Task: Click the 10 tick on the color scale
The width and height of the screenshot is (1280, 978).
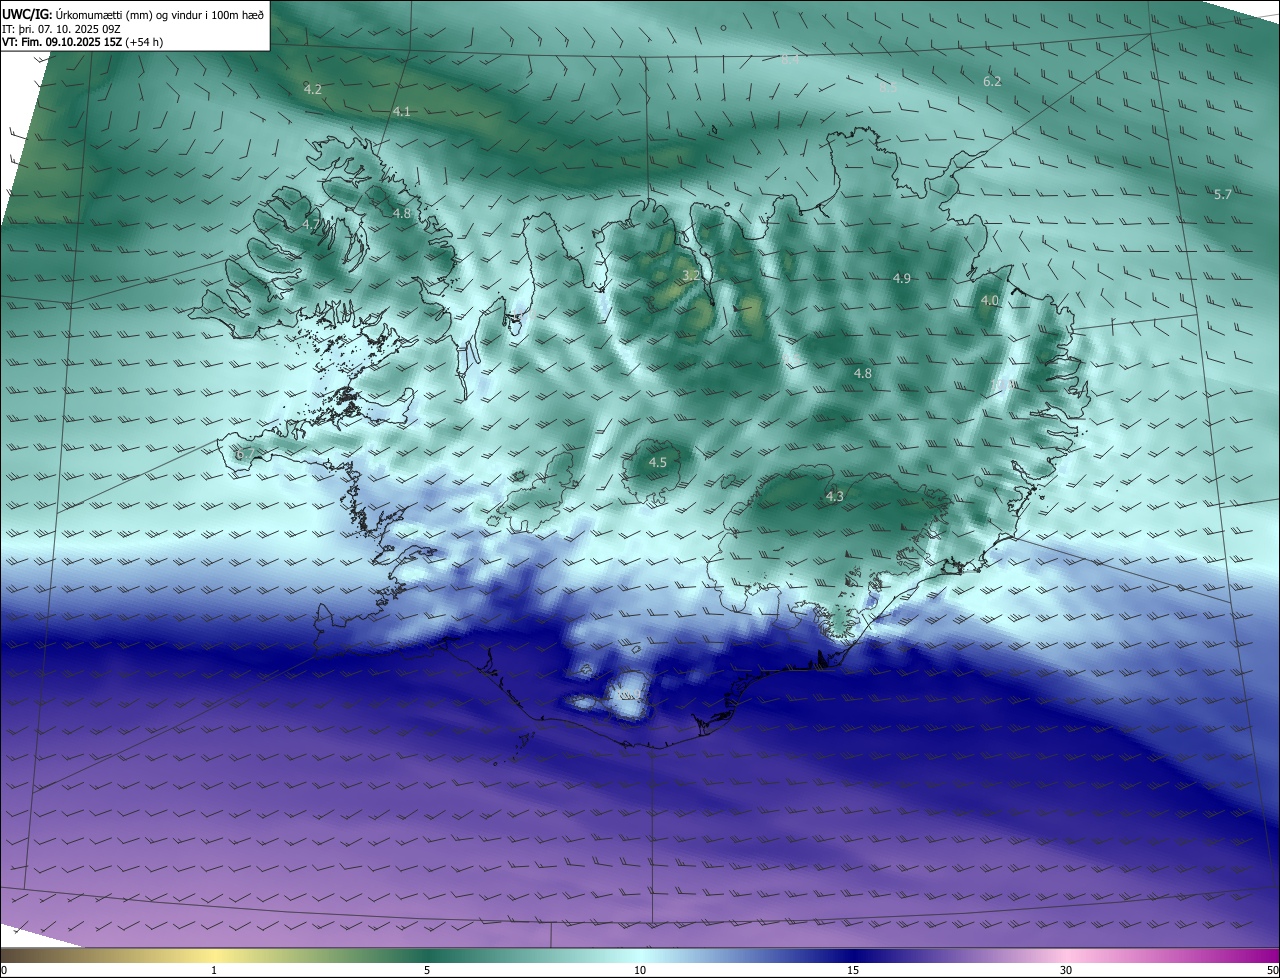Action: coord(640,970)
